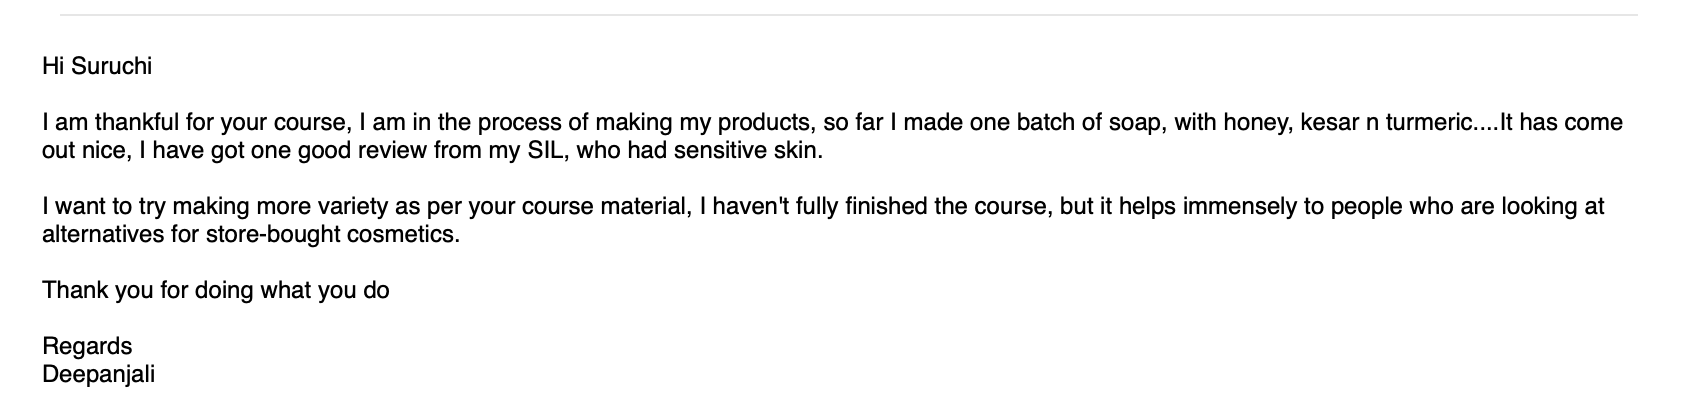
Task: Click the "Thank you for doing what you do" line
Action: click(x=215, y=291)
